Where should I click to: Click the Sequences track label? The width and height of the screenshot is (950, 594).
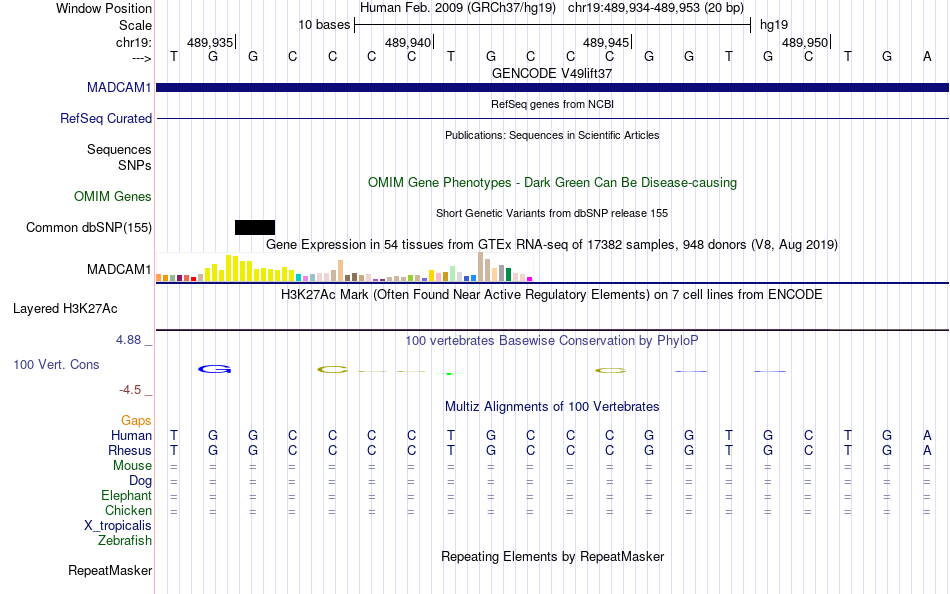119,149
